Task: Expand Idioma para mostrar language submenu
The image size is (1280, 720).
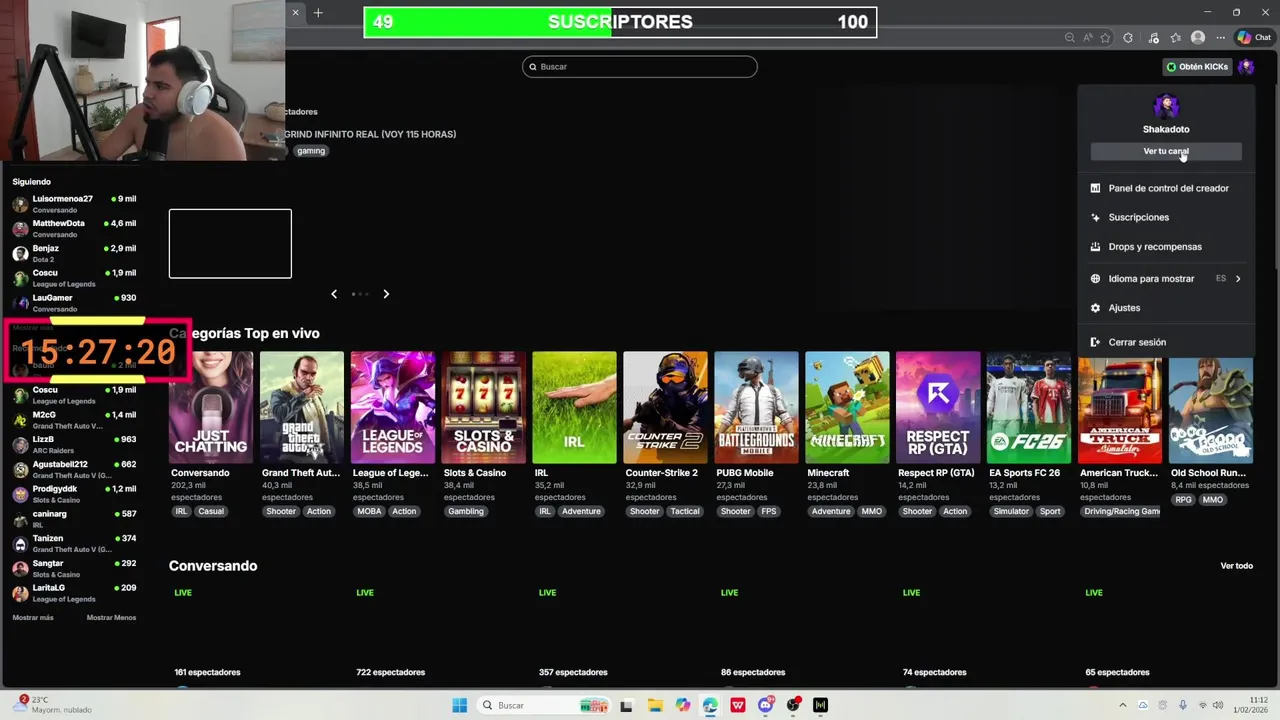Action: 1166,279
